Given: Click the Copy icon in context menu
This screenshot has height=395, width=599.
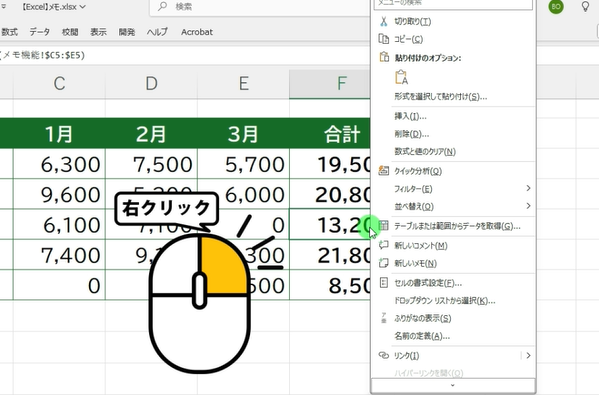Looking at the screenshot, I should click(x=384, y=39).
